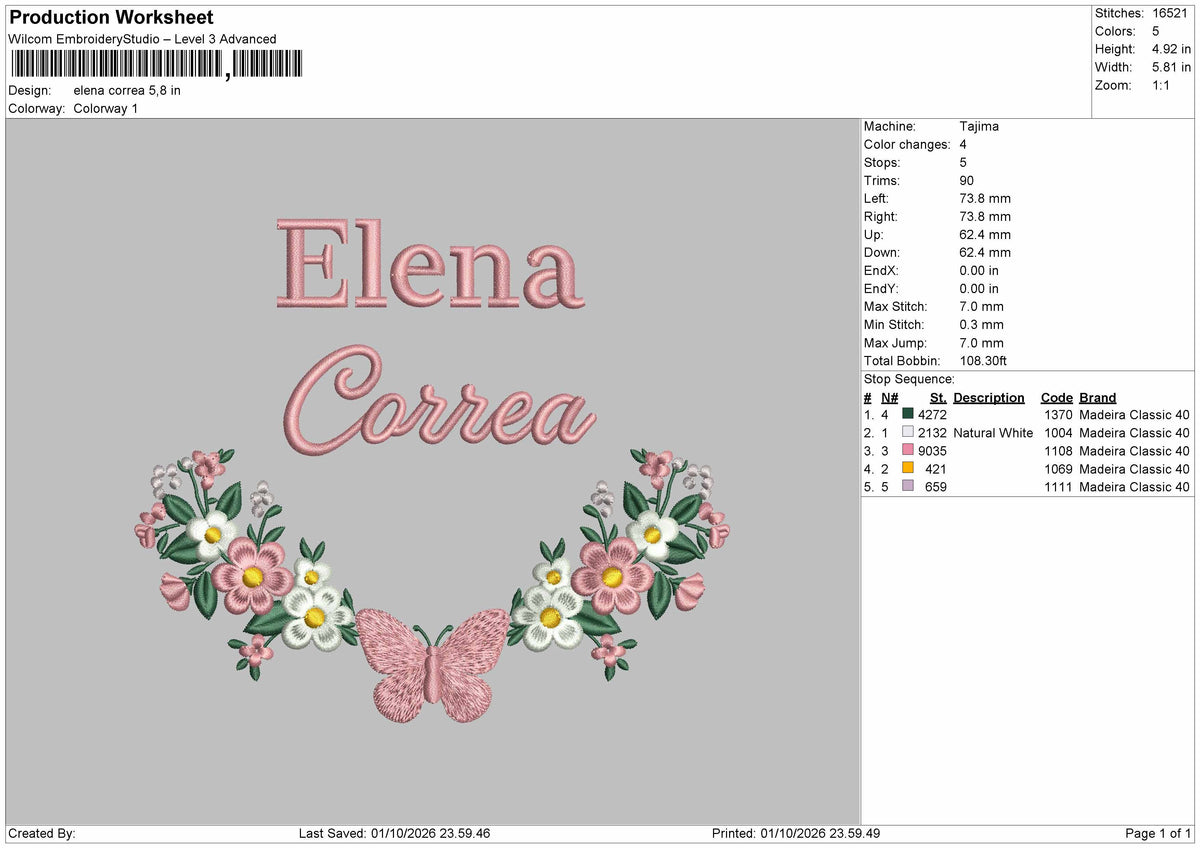Click the Trims value 90
The image size is (1200, 848).
point(967,180)
